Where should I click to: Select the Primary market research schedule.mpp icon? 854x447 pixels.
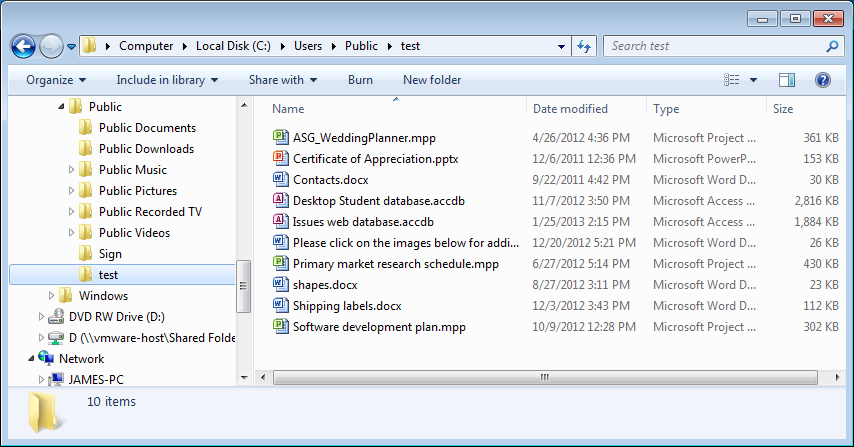pos(280,264)
